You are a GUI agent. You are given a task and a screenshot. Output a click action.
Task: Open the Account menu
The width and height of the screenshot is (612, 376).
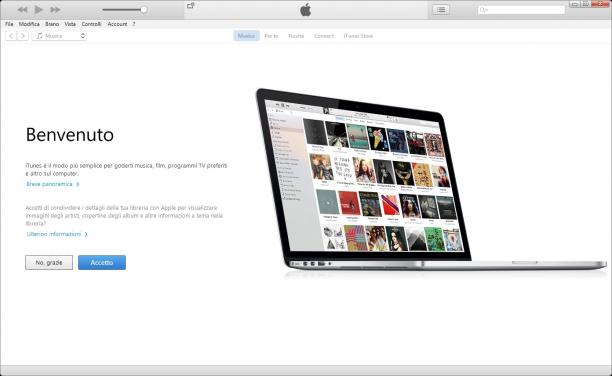click(x=117, y=24)
